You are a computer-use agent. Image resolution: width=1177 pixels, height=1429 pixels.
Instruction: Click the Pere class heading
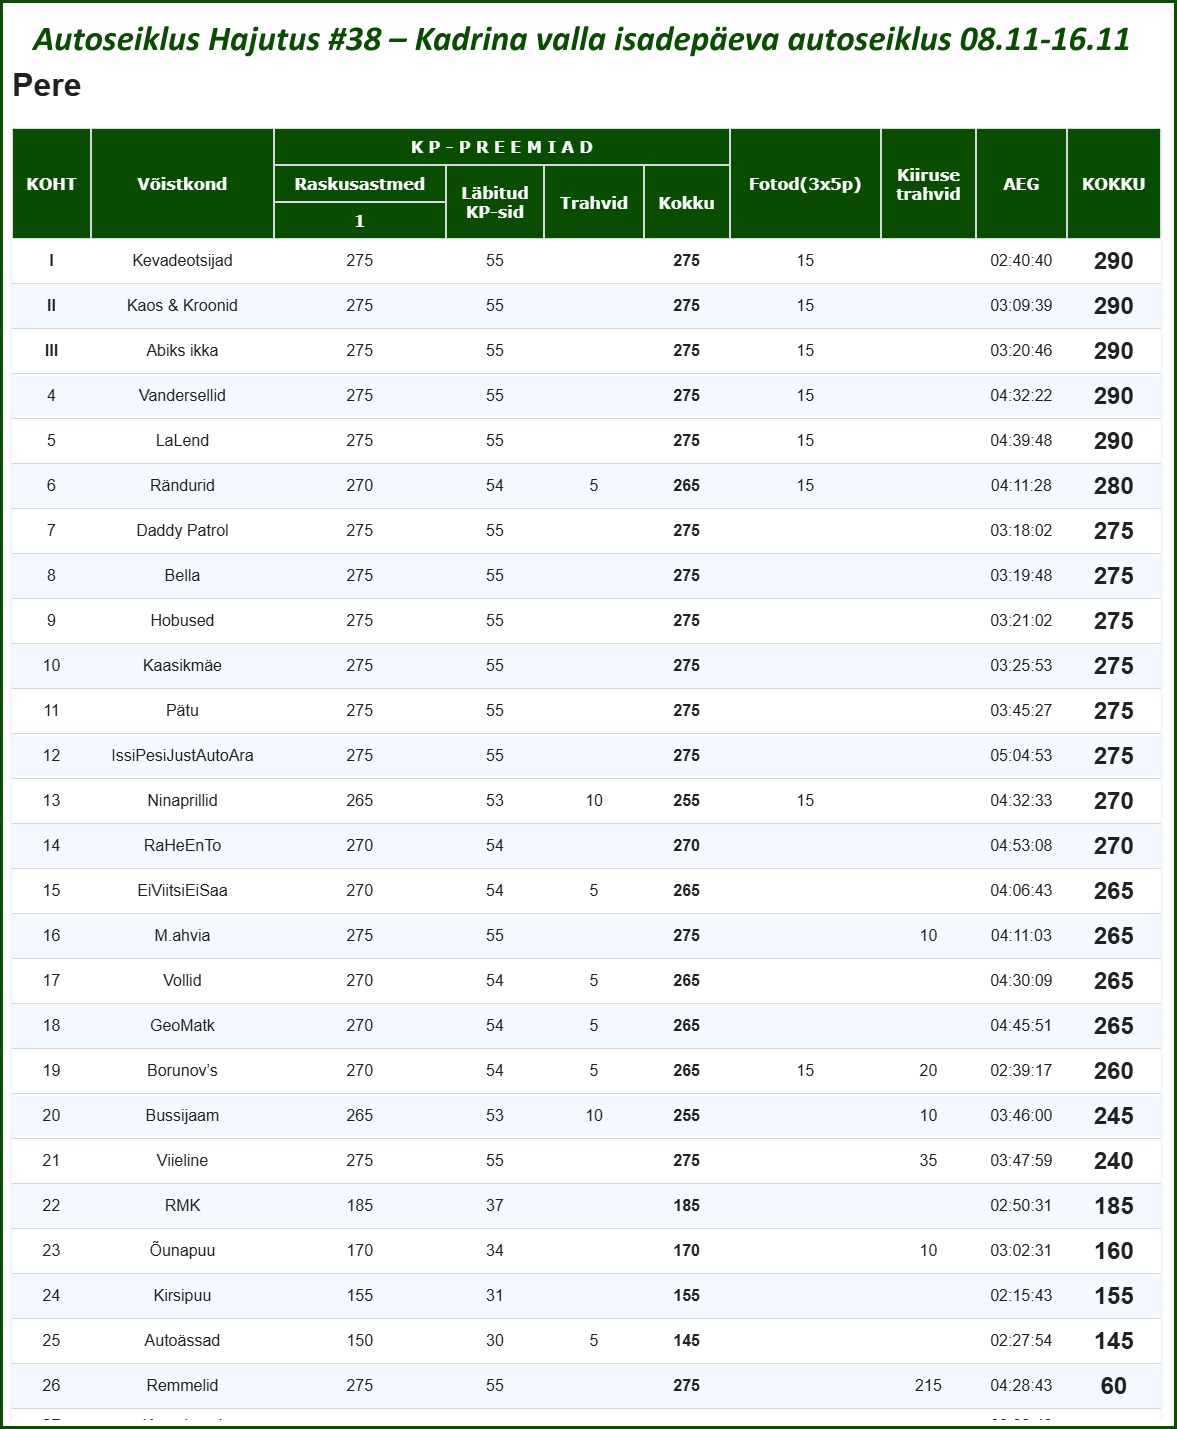point(47,85)
